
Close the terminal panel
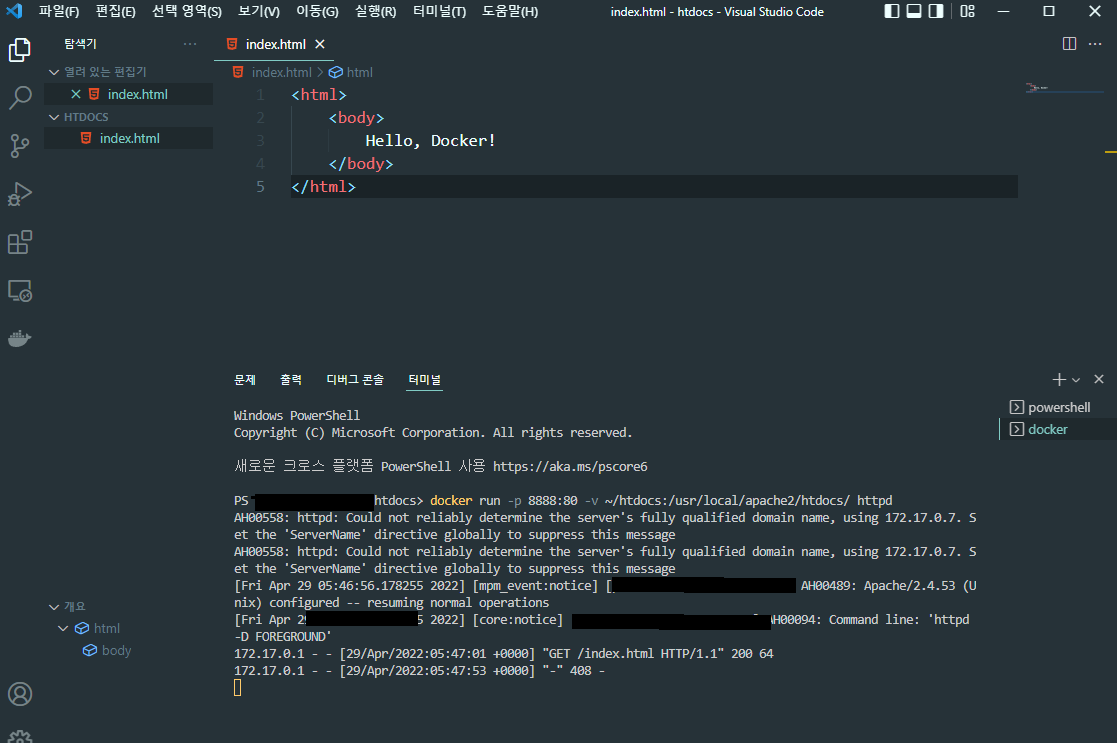(1099, 379)
